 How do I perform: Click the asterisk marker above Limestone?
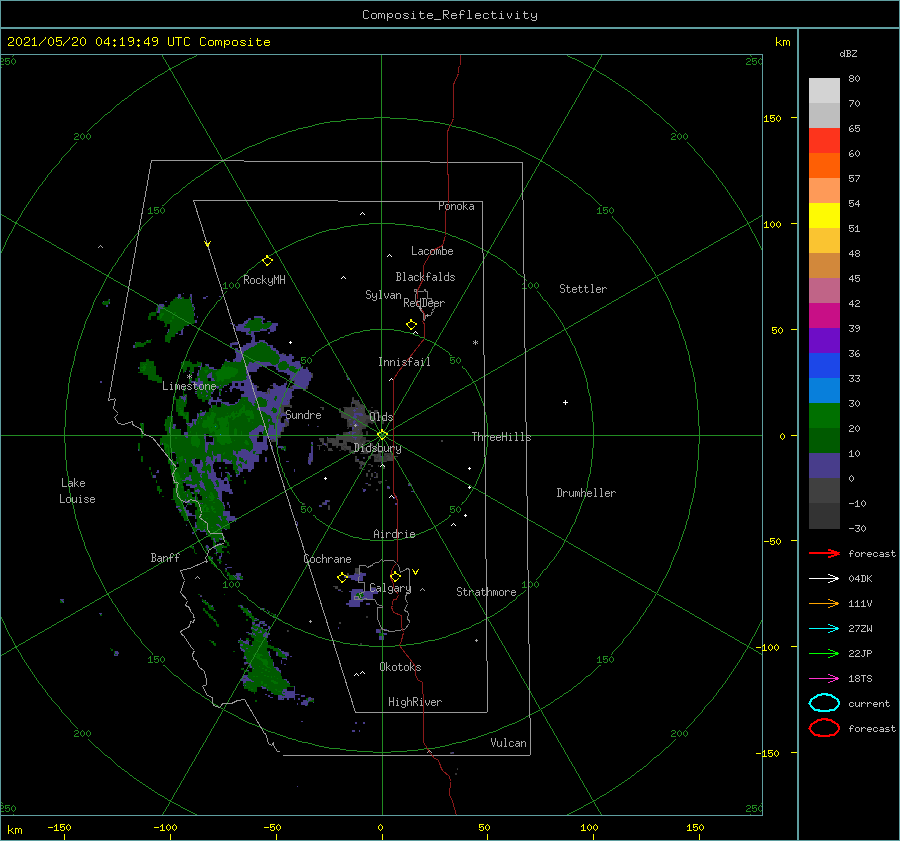pyautogui.click(x=189, y=377)
